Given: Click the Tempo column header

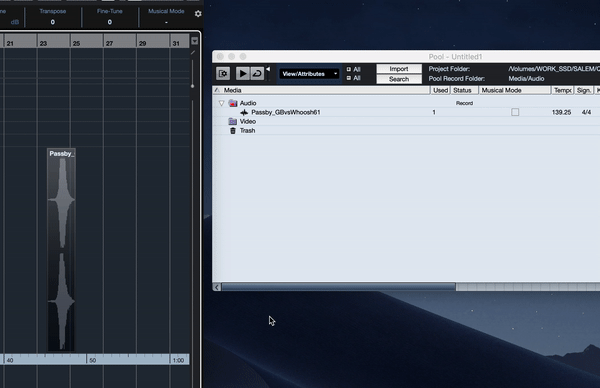Looking at the screenshot, I should (562, 90).
